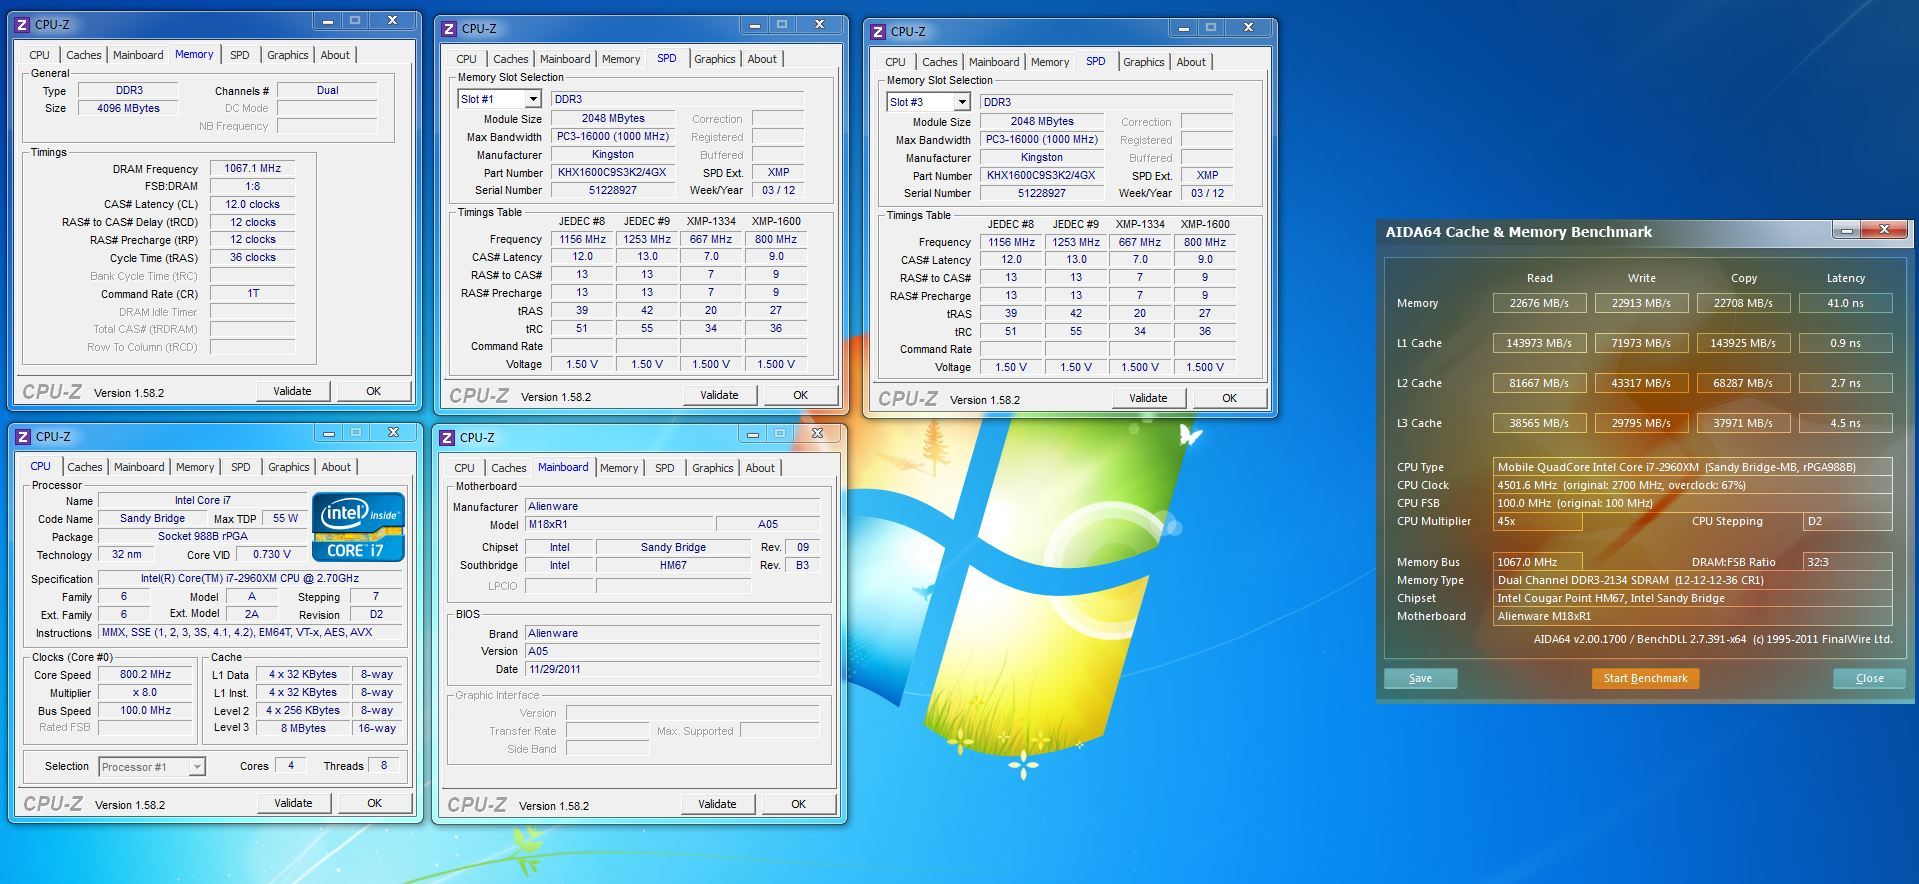Click the AIDA64 CPU Clock 4501.6 MHz field

point(1692,485)
